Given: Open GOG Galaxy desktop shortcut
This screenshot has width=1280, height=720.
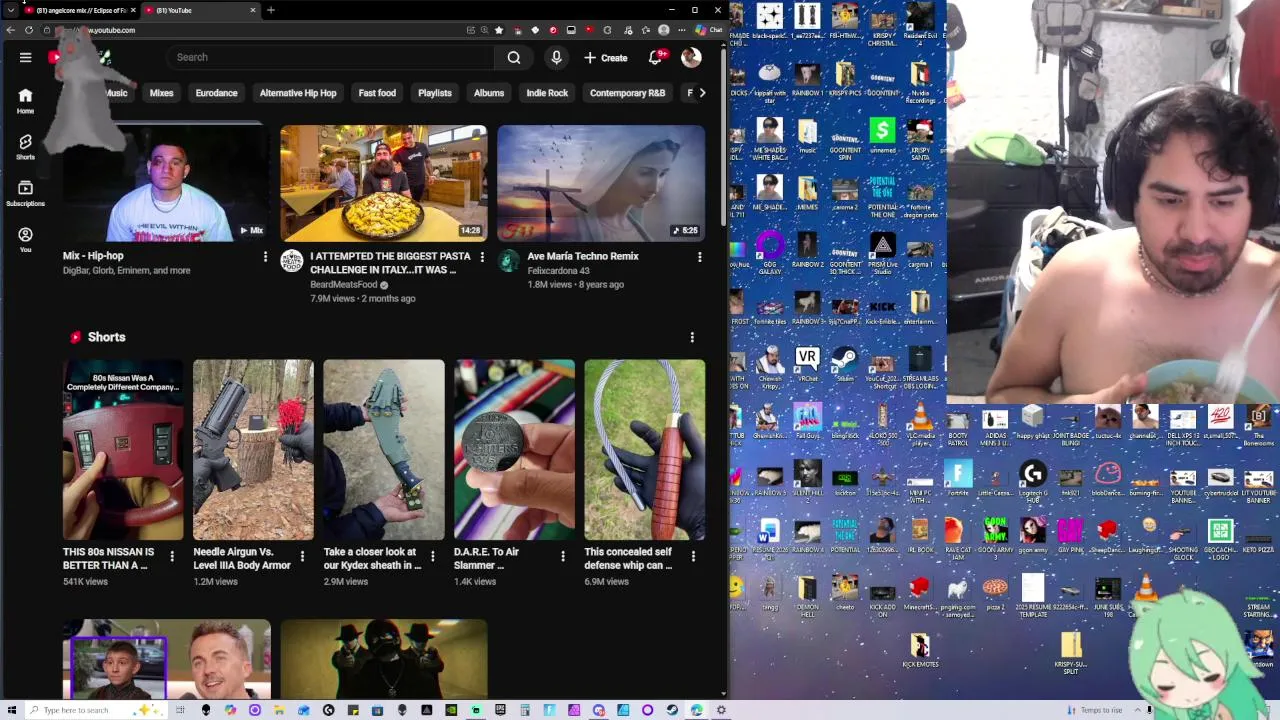Looking at the screenshot, I should tap(769, 252).
